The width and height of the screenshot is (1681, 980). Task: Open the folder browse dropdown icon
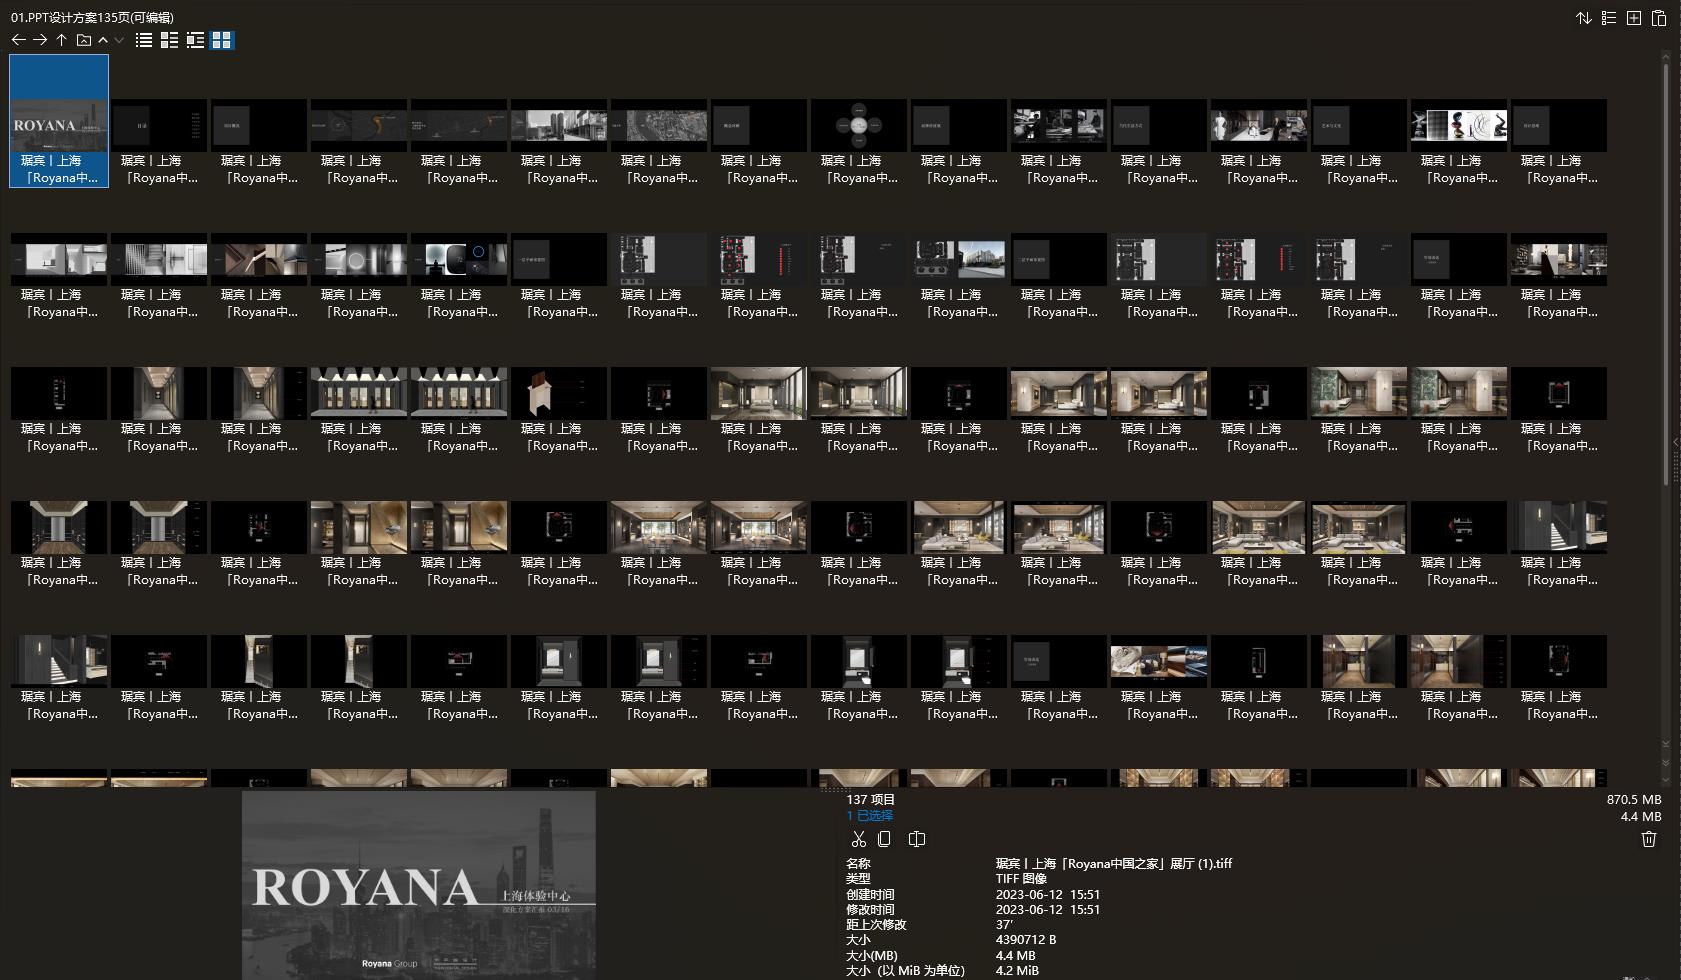tap(84, 40)
